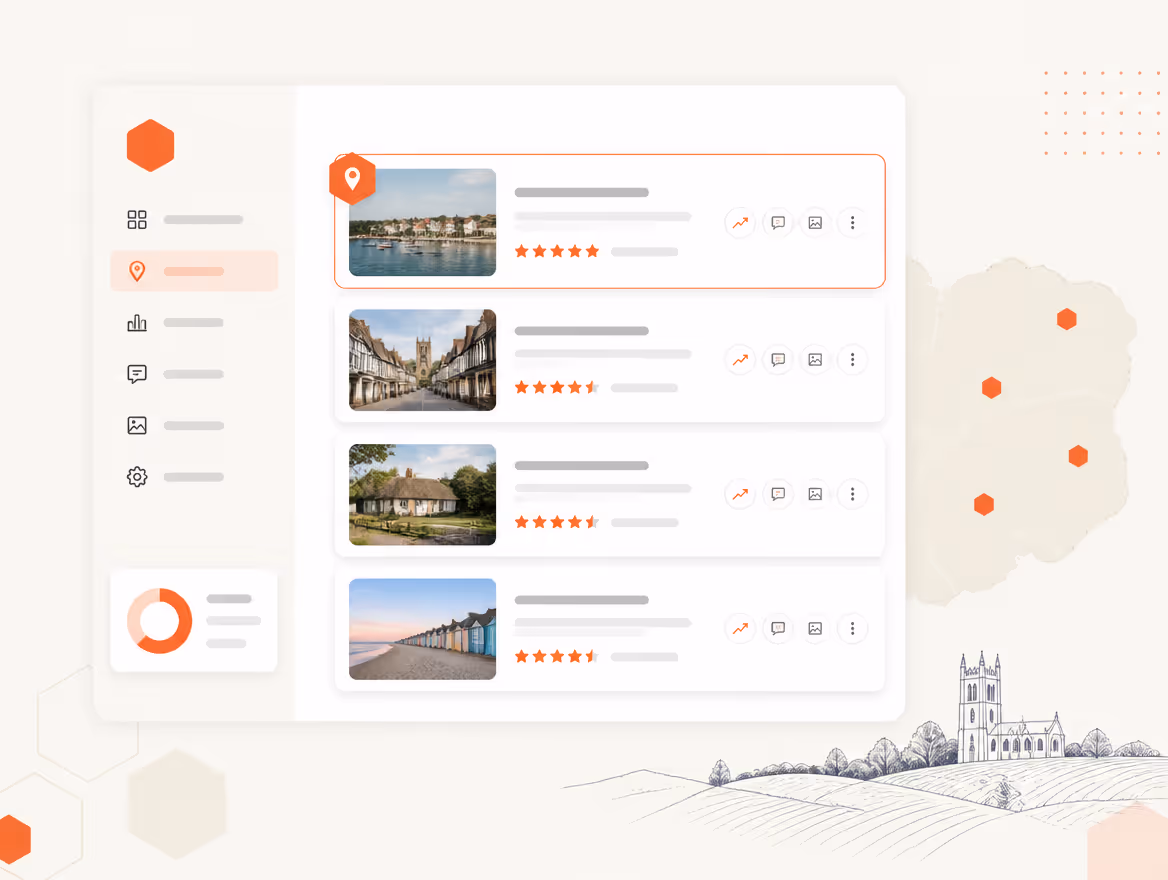Viewport: 1168px width, 880px height.
Task: Click the thatched cottage listing thumbnail
Action: (x=422, y=494)
